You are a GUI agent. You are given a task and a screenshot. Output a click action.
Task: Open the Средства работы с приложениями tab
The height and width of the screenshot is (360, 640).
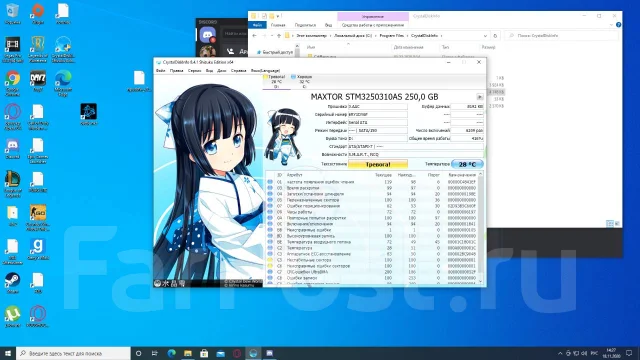point(373,25)
